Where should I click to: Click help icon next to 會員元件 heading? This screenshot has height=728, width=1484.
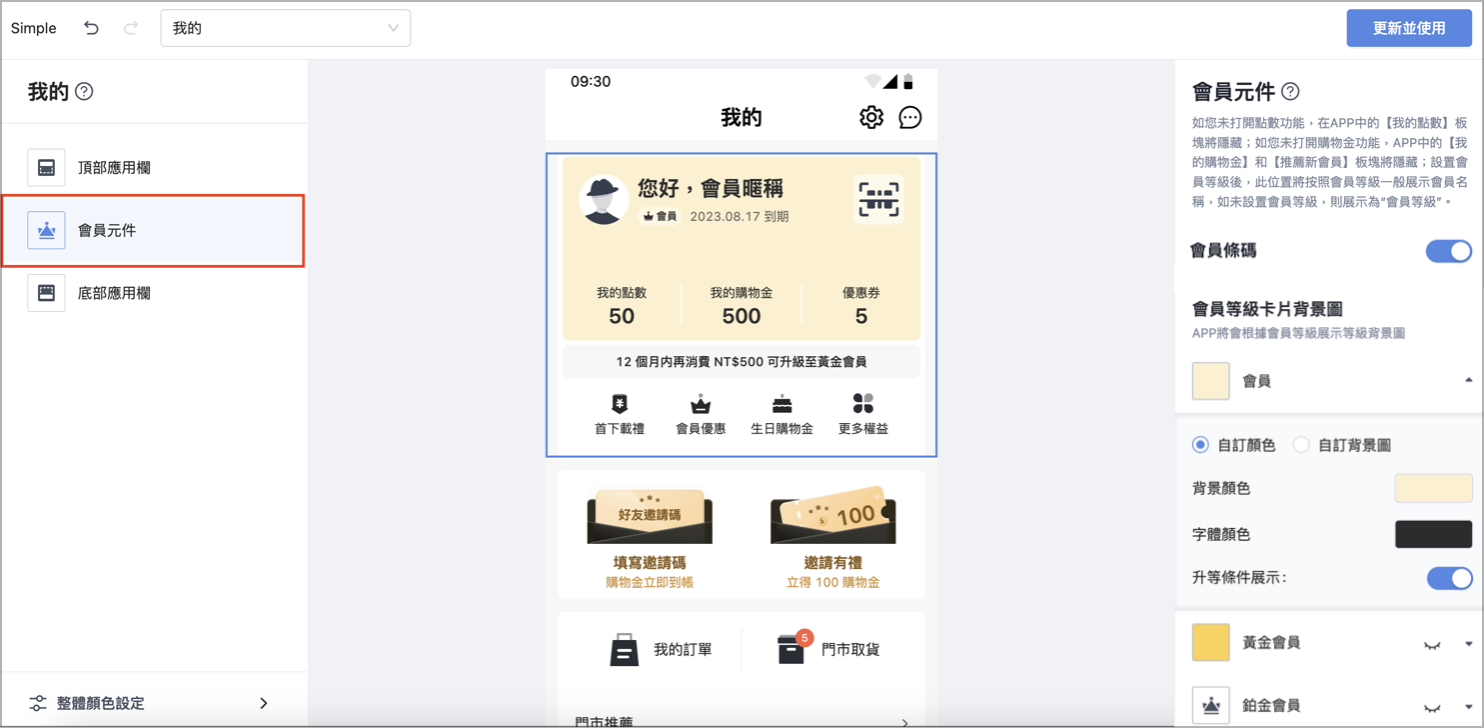(x=1290, y=92)
